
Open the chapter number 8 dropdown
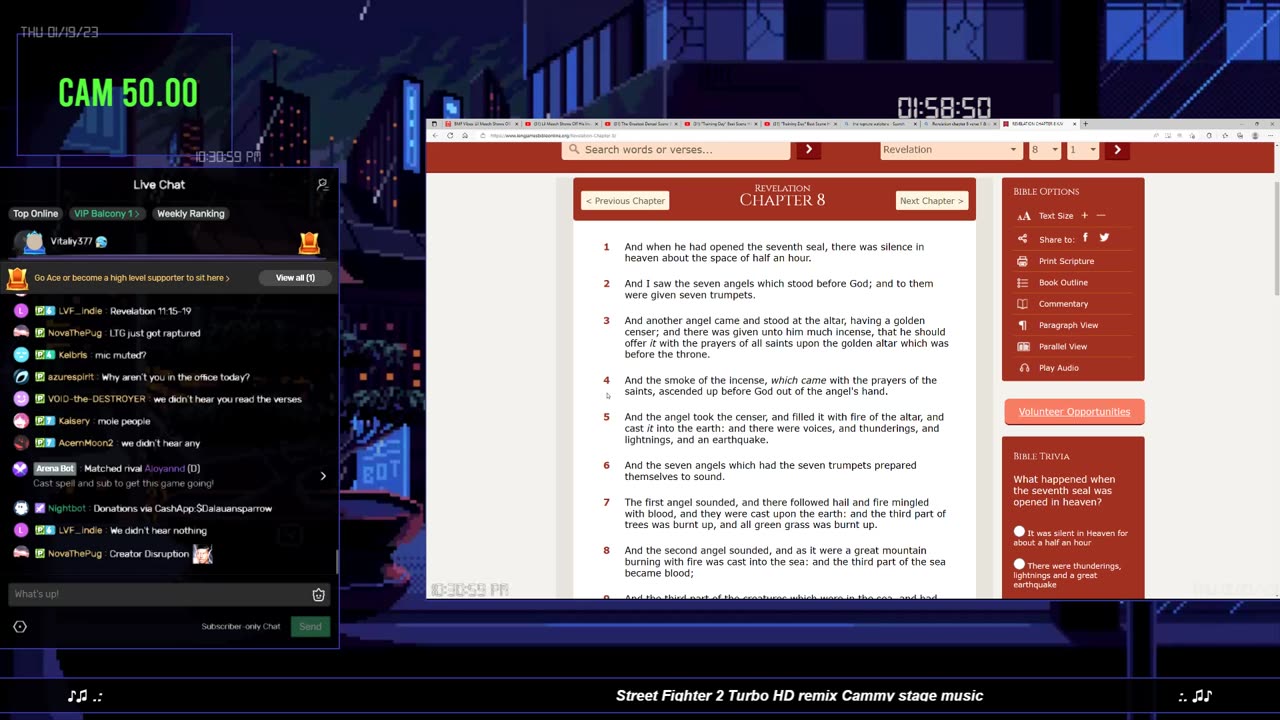point(1044,150)
